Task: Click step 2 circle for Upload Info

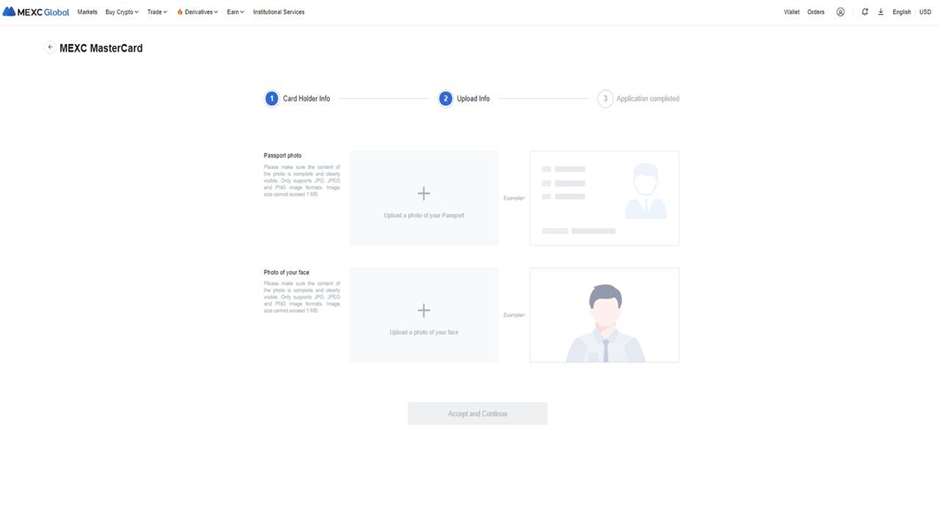Action: click(445, 98)
